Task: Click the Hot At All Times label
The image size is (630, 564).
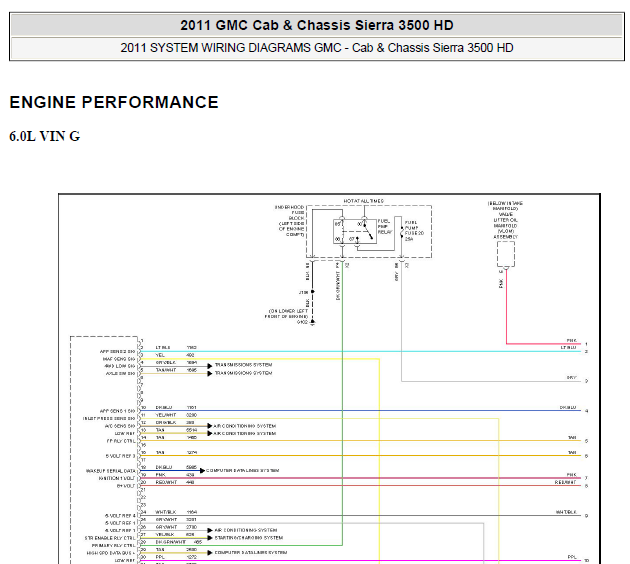Action: tap(364, 201)
